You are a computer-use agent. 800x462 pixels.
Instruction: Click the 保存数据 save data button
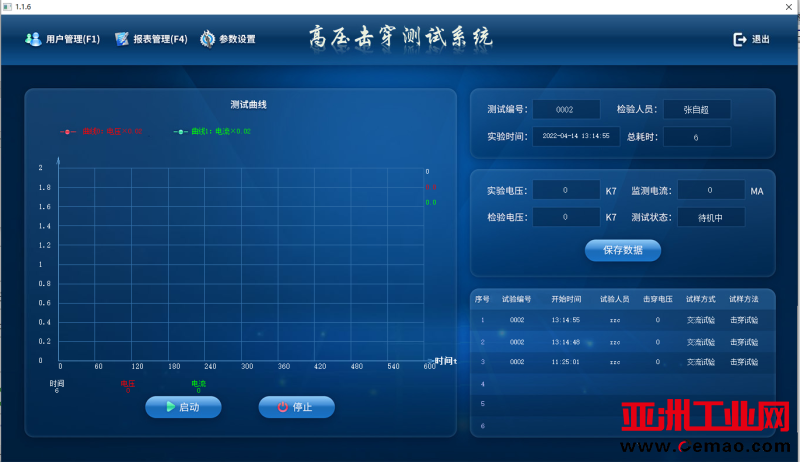click(x=622, y=250)
